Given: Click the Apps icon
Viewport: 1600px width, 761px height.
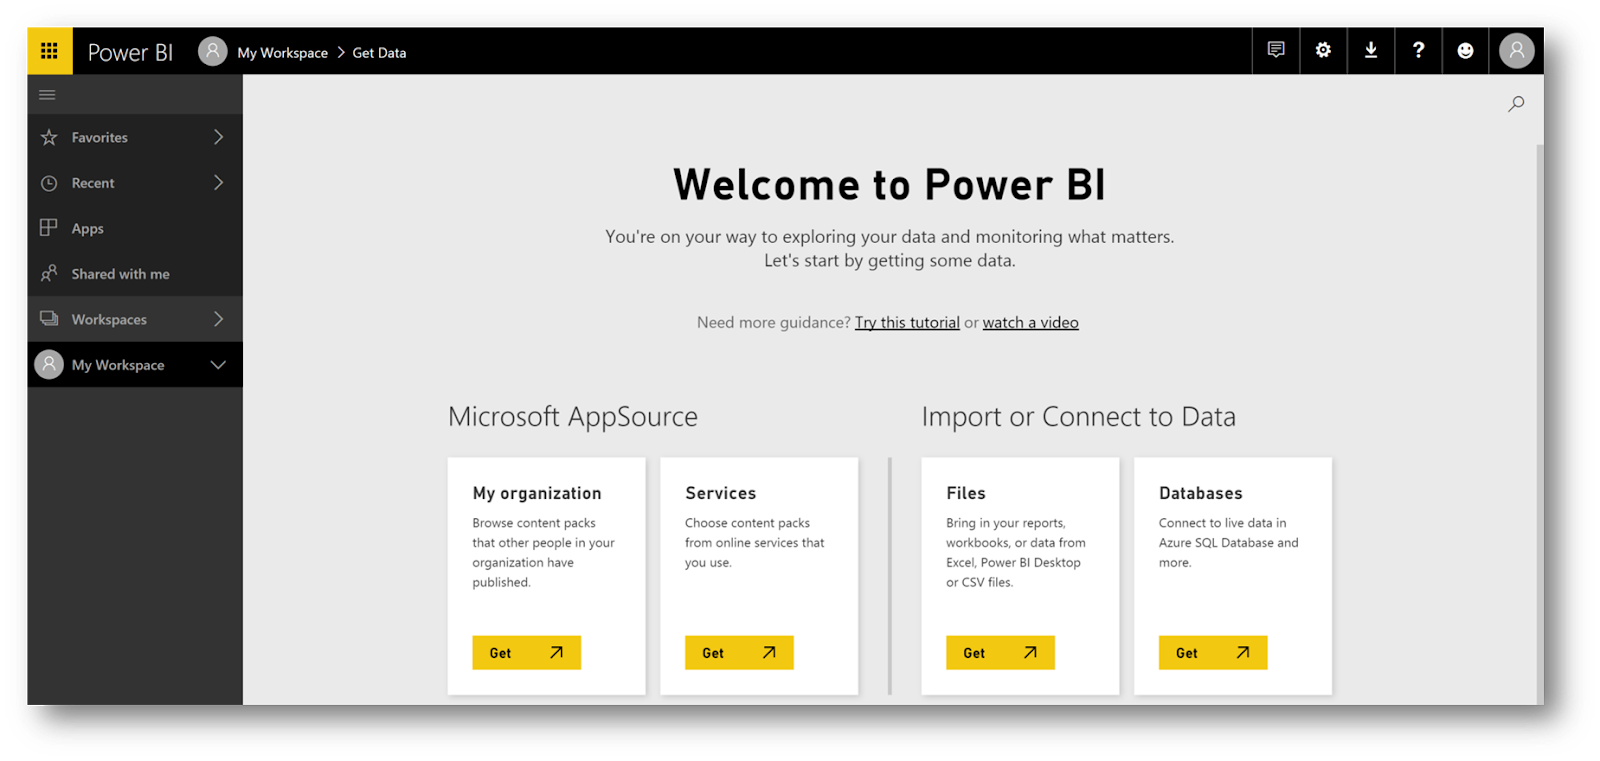Looking at the screenshot, I should coord(48,228).
